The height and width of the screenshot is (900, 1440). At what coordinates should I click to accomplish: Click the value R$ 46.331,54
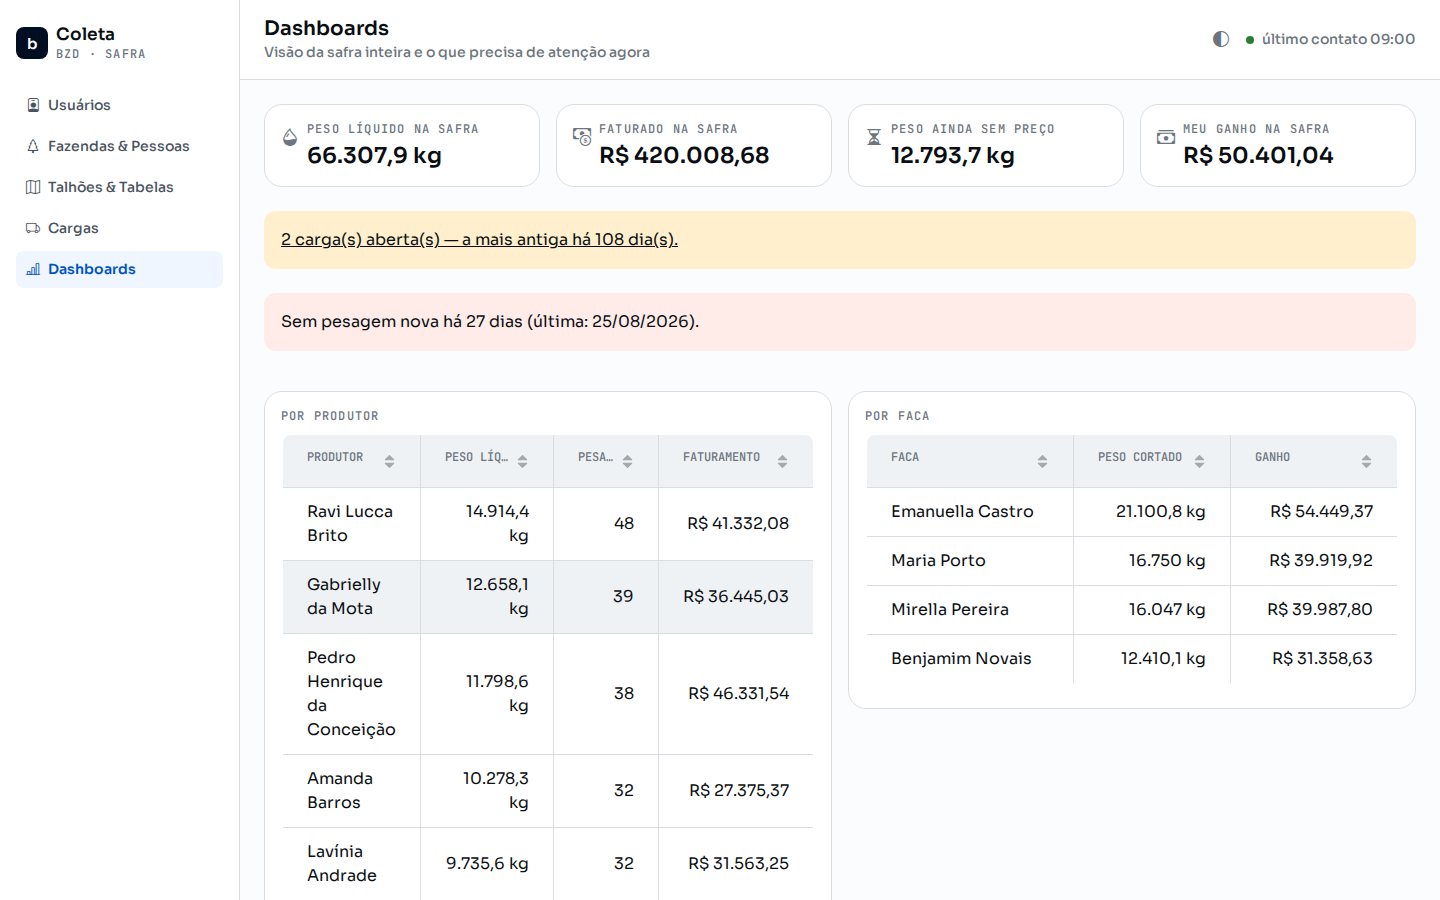[738, 693]
